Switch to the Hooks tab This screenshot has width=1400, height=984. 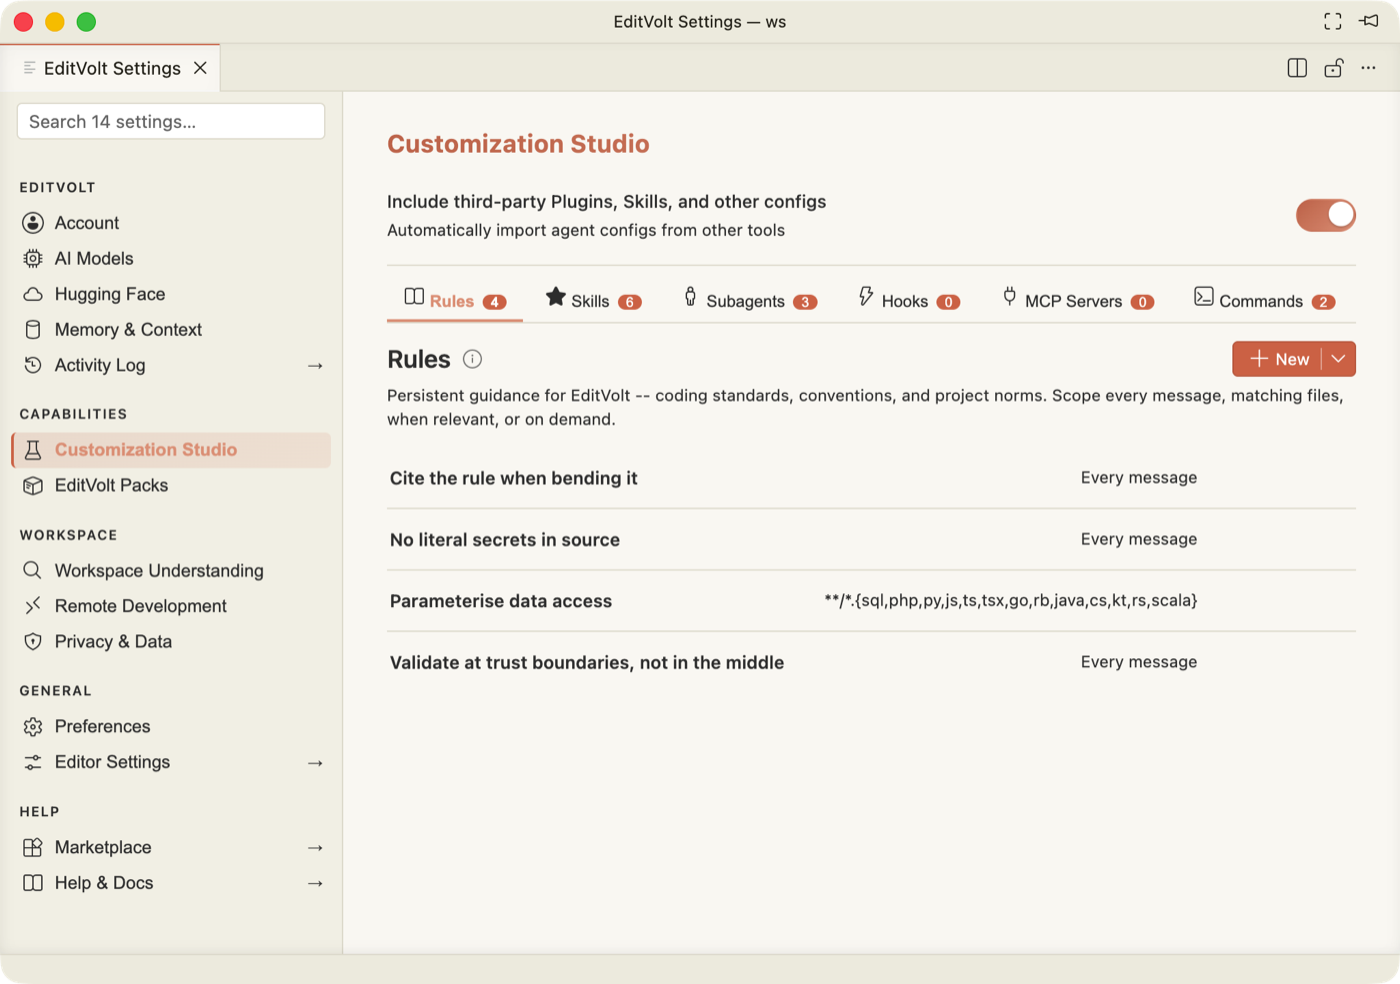pyautogui.click(x=909, y=300)
